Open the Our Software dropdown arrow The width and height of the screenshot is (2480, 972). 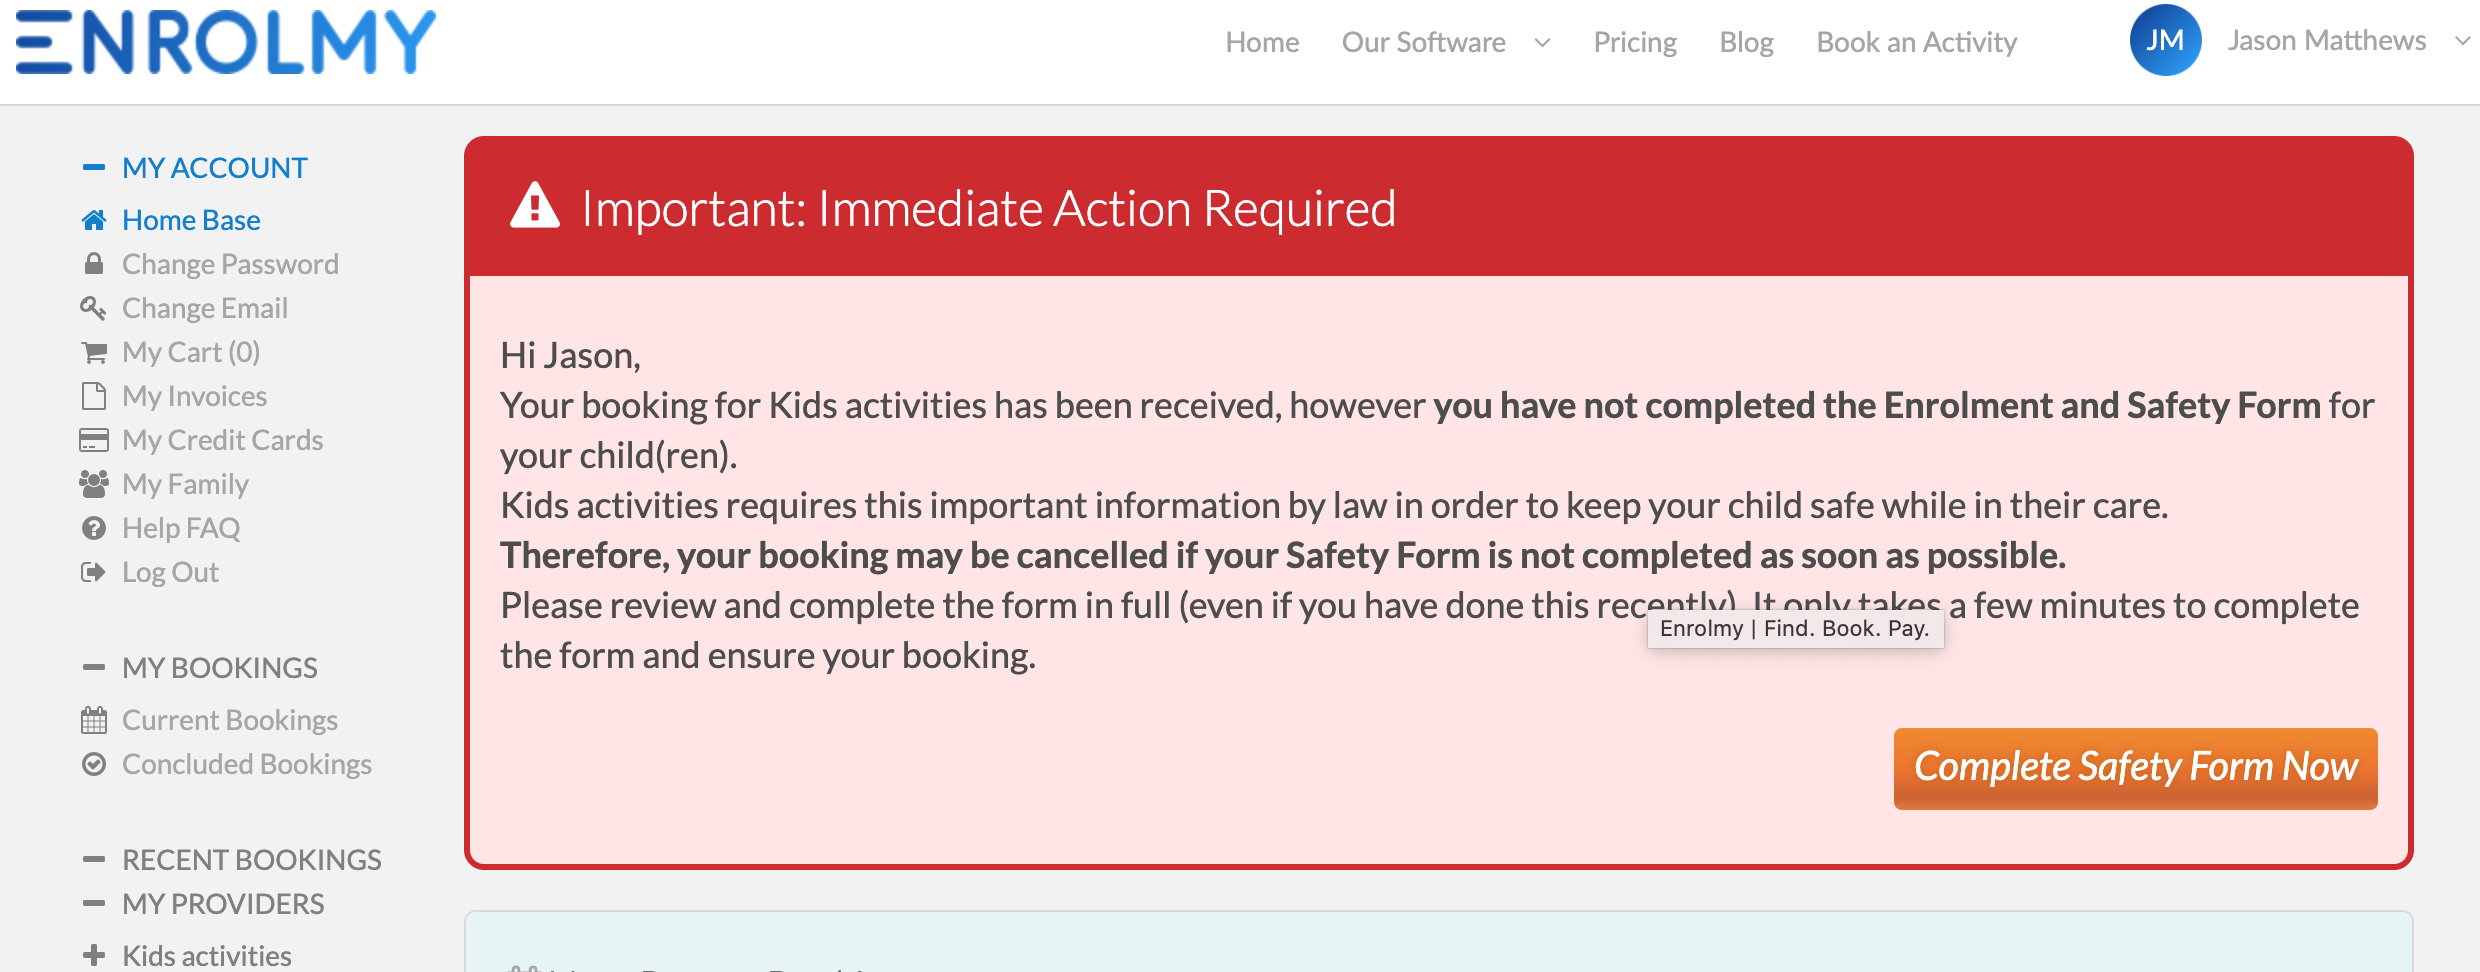click(1542, 42)
